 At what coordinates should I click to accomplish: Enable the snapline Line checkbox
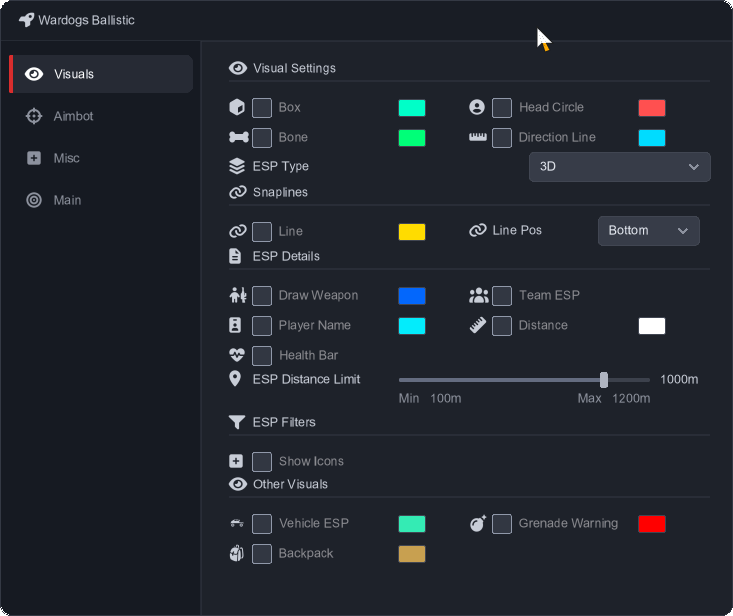click(x=262, y=232)
